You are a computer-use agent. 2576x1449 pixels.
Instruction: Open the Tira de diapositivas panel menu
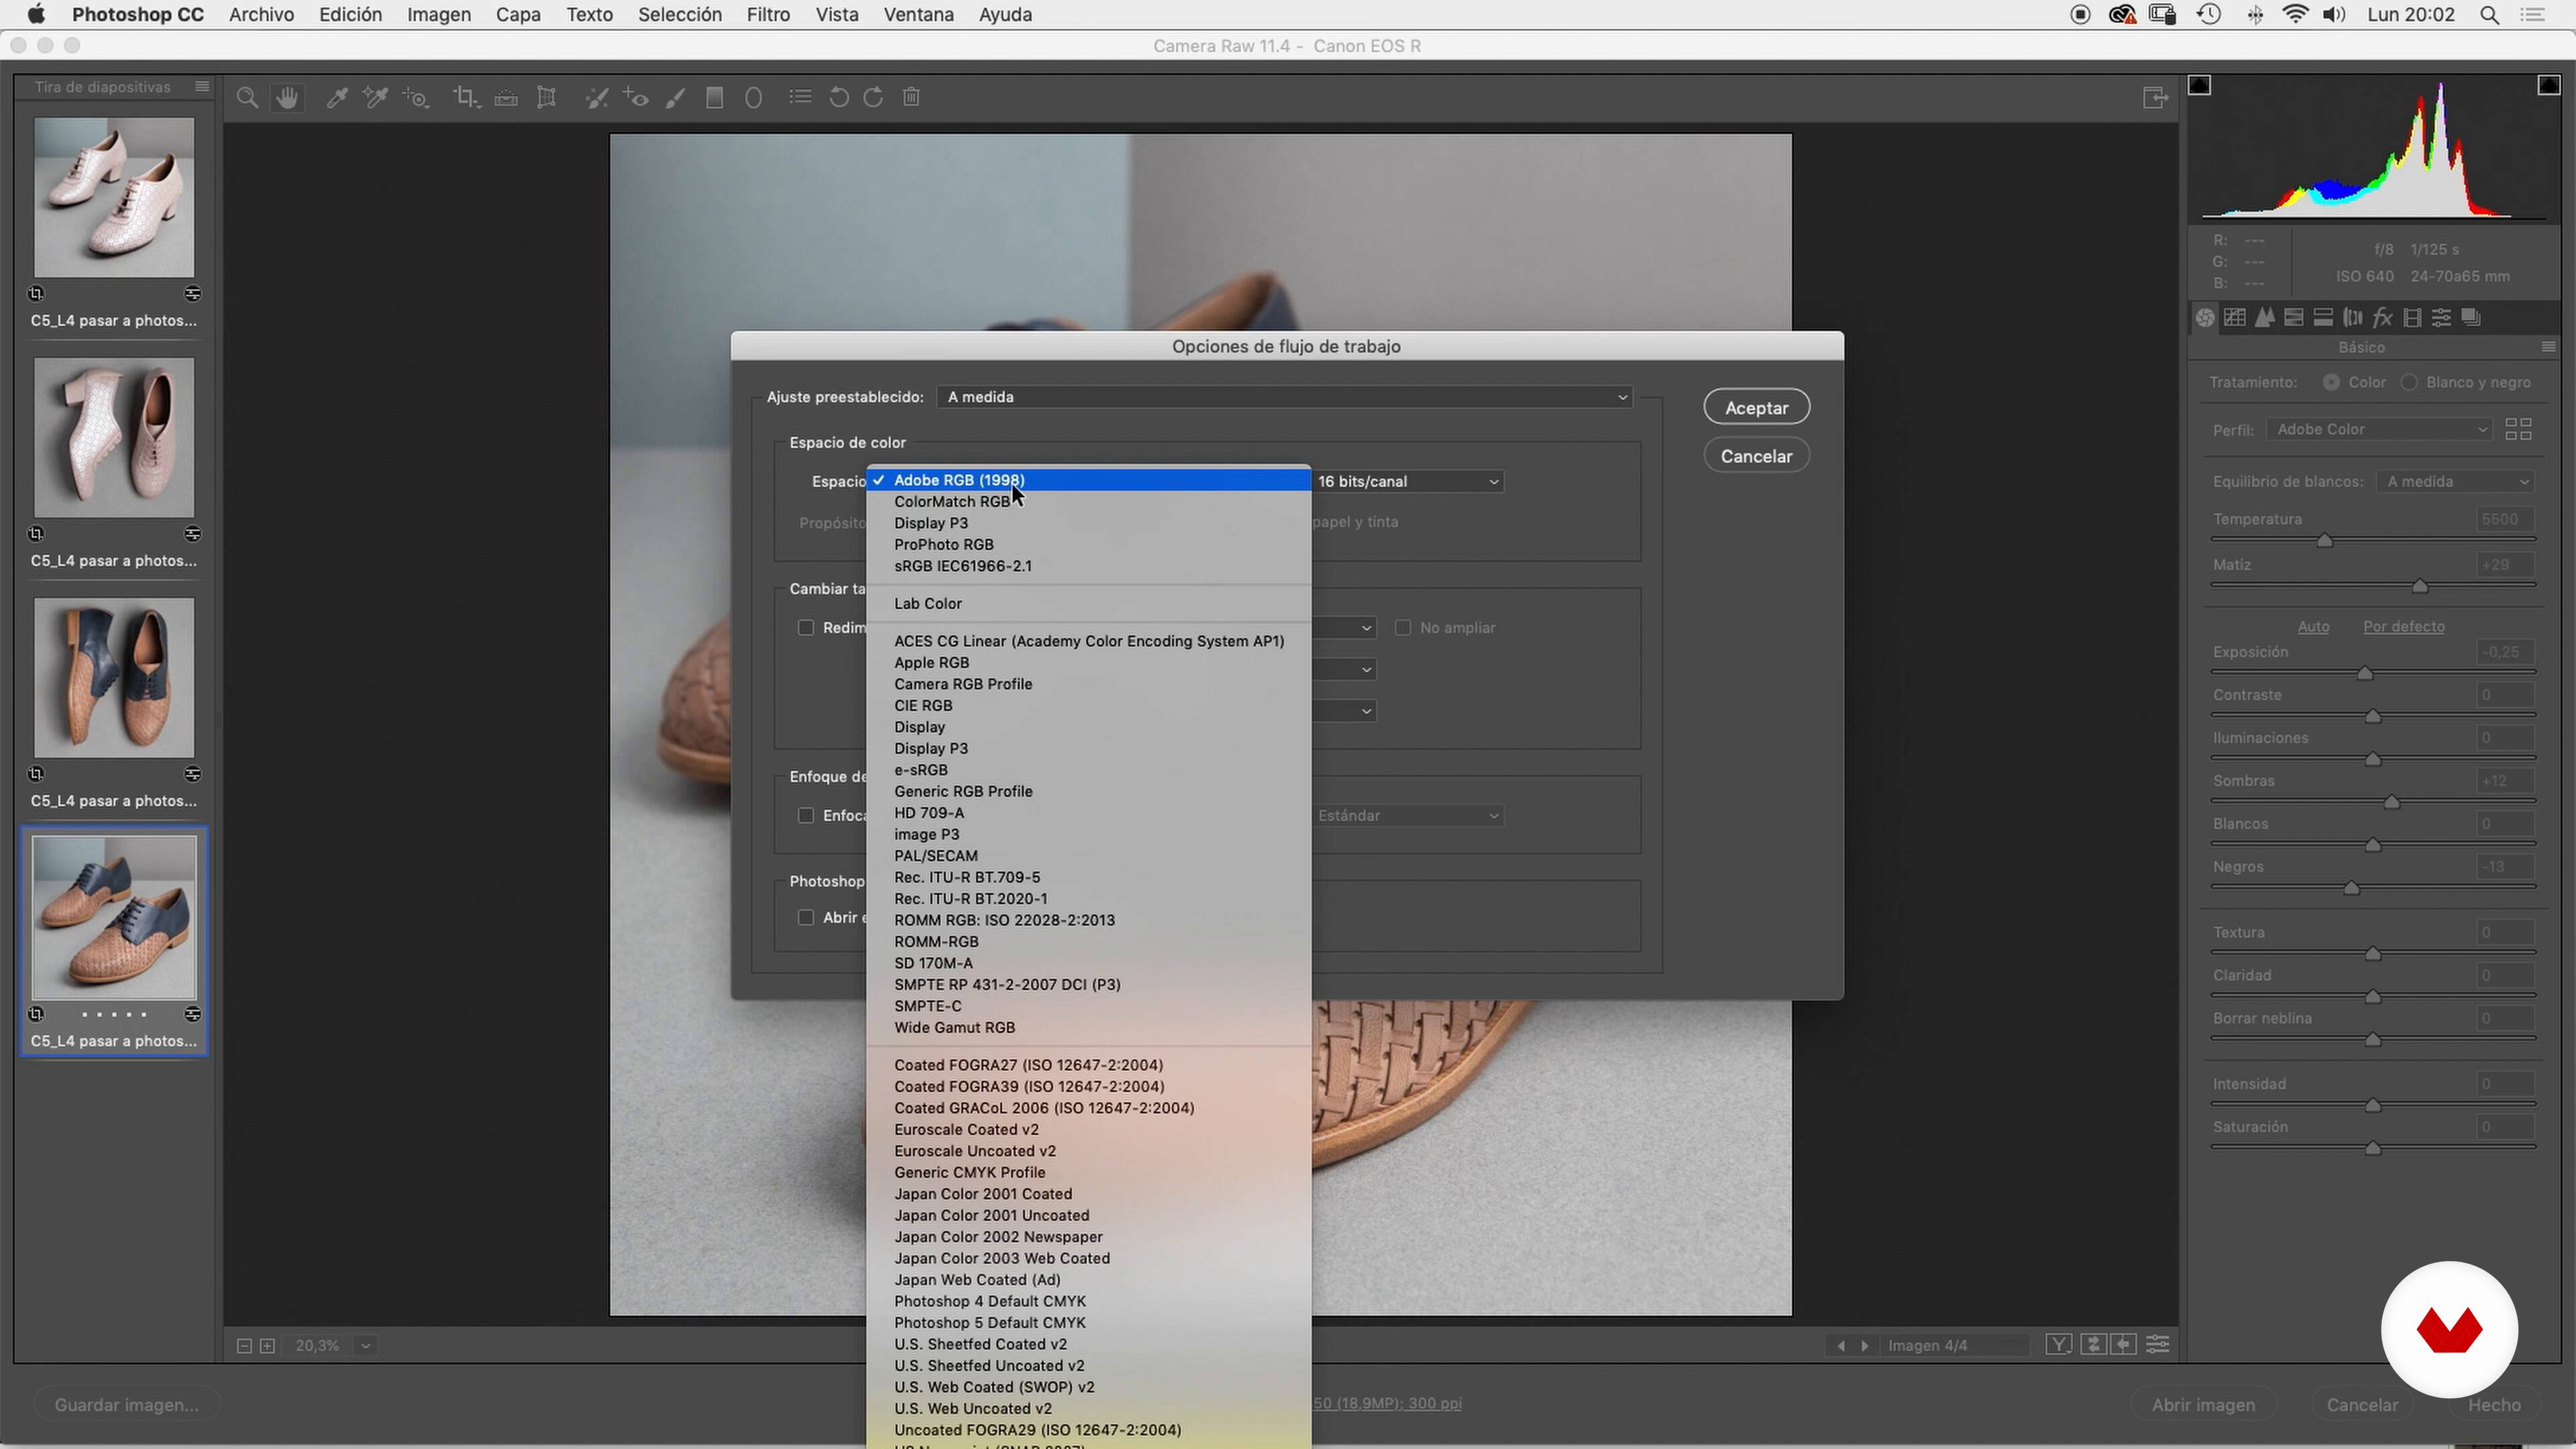point(202,87)
